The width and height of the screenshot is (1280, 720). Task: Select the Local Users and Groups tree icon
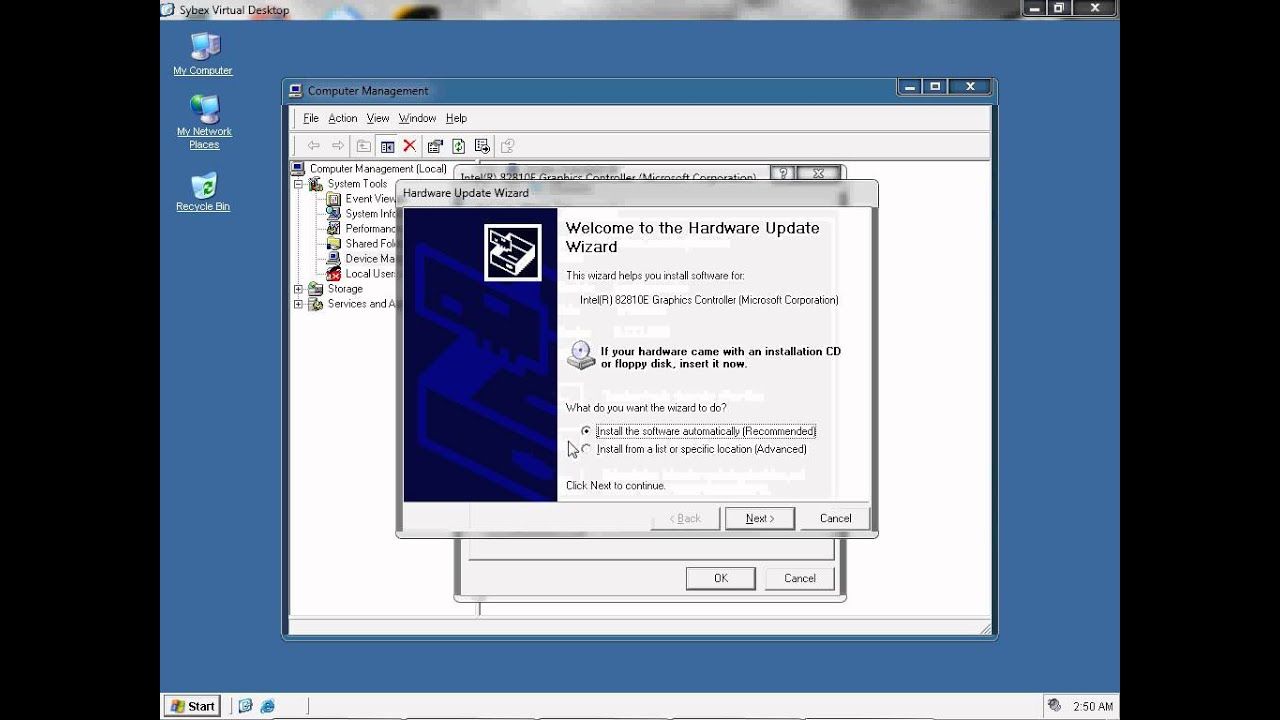coord(334,274)
